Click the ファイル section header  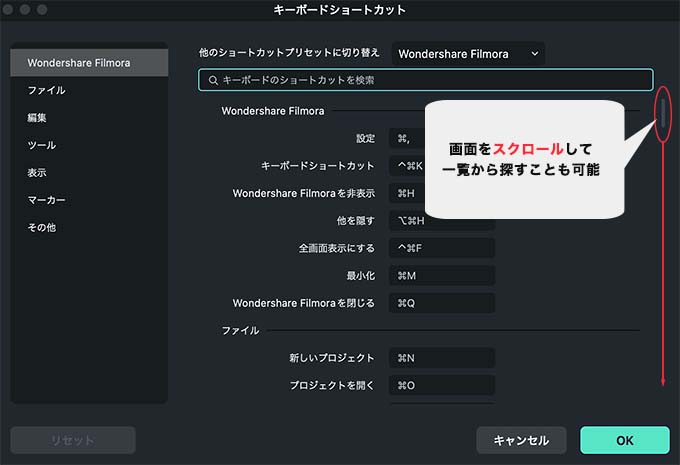[x=240, y=331]
